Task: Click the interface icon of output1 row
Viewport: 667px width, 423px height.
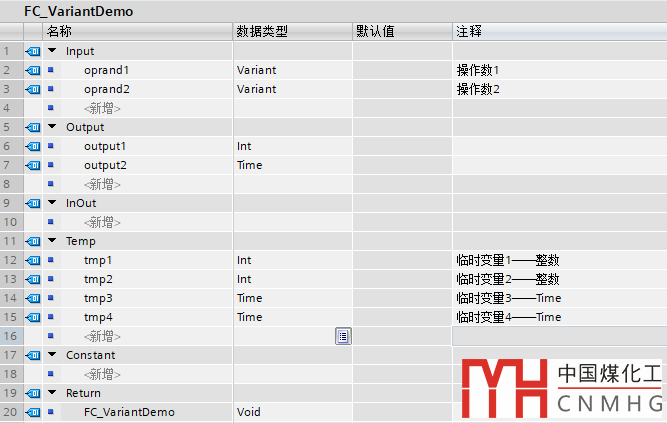Action: [33, 146]
